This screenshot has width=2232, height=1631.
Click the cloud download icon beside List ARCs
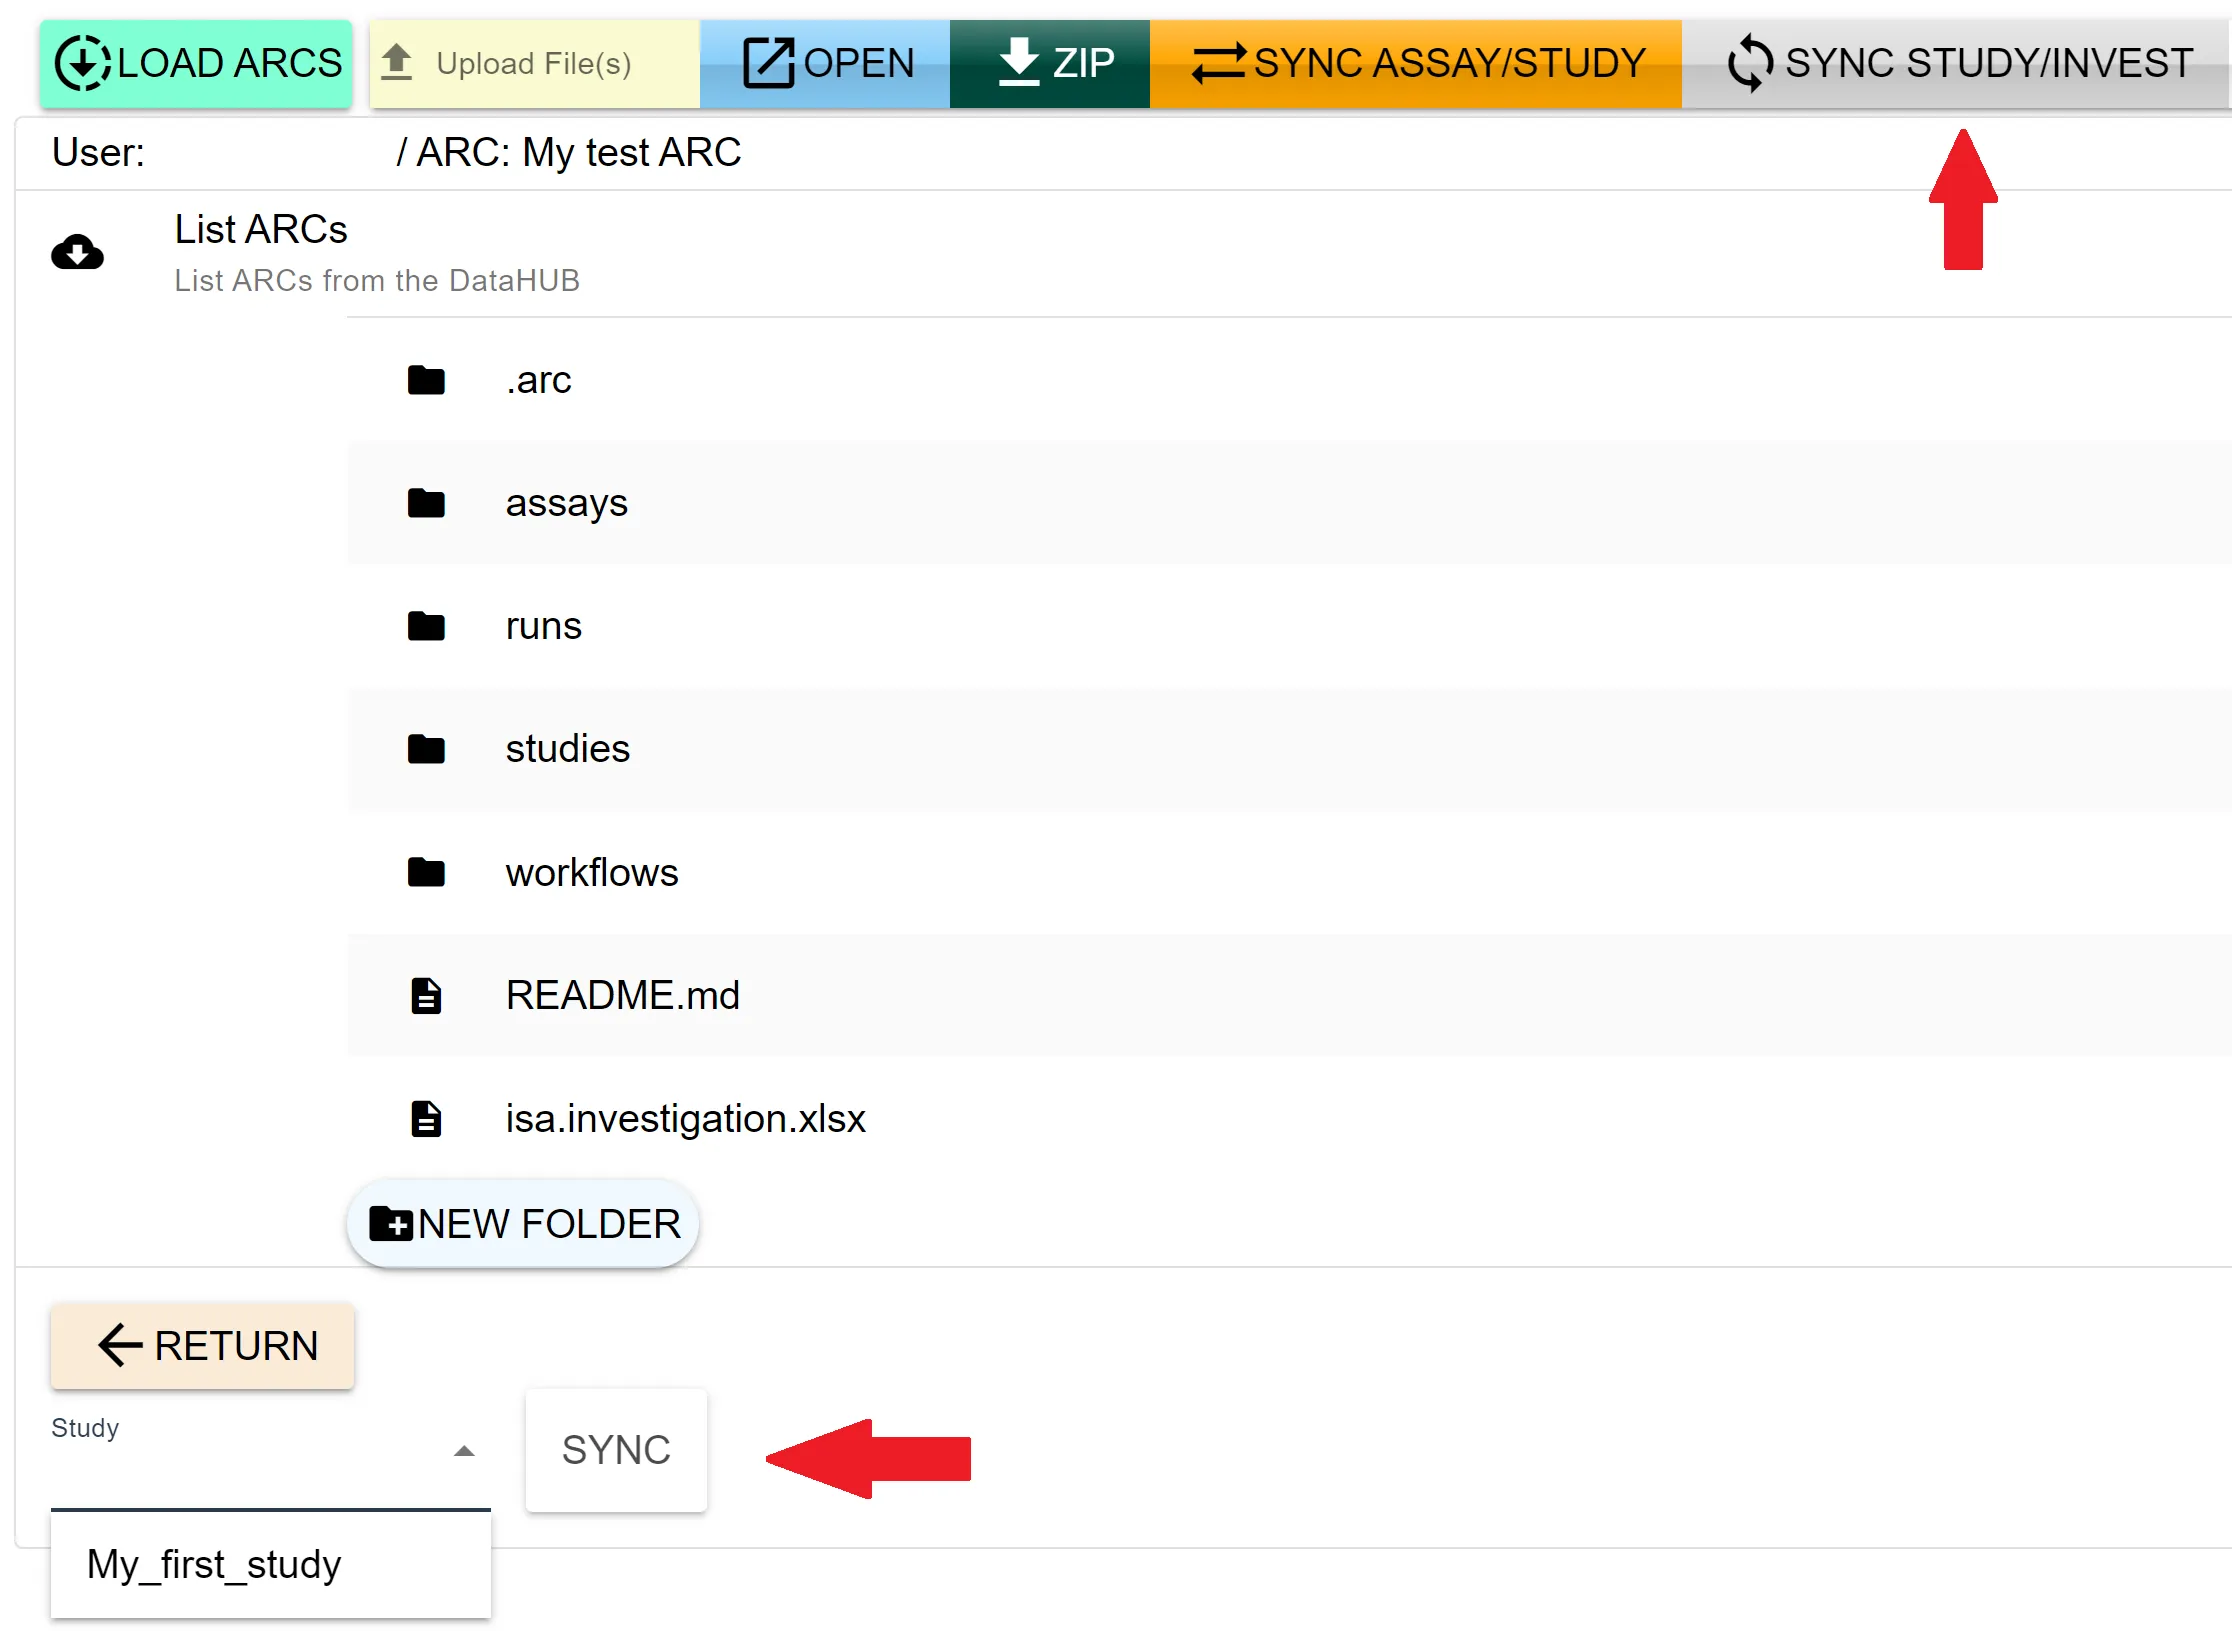click(77, 252)
